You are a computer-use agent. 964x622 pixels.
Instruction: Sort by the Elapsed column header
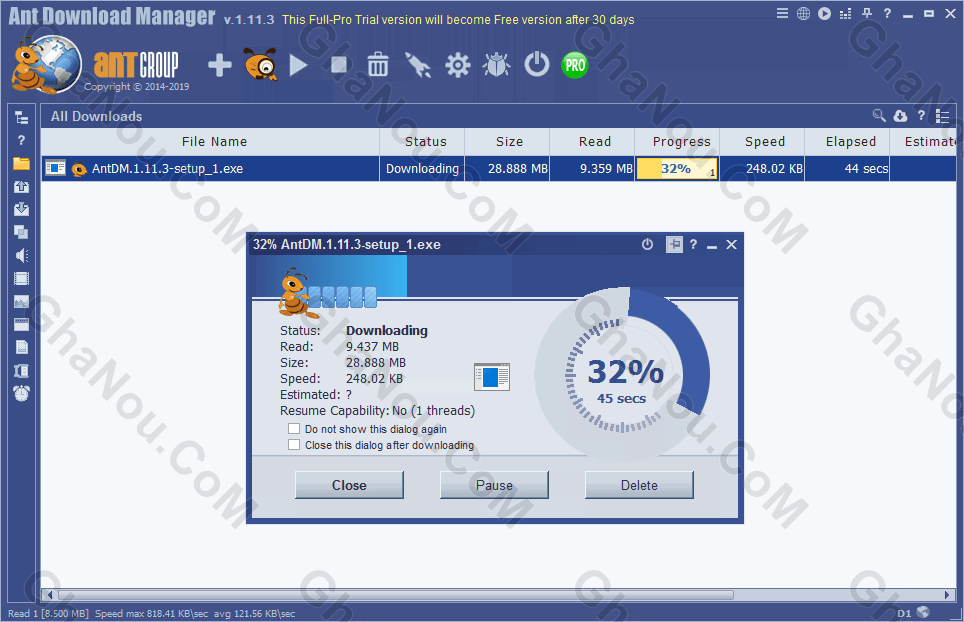847,142
